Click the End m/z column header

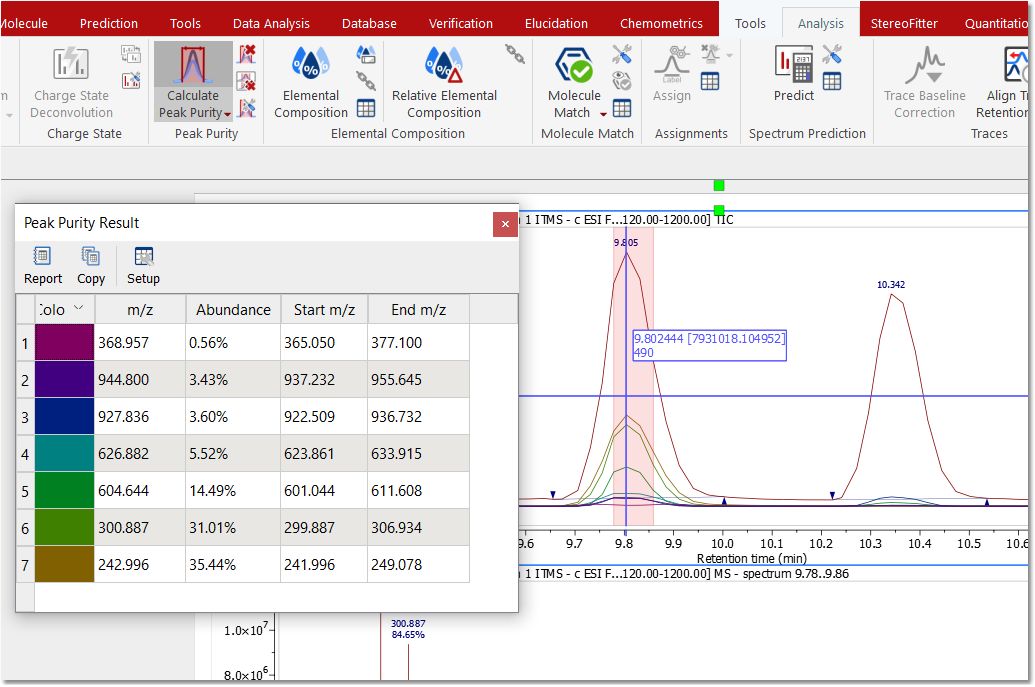tap(418, 310)
